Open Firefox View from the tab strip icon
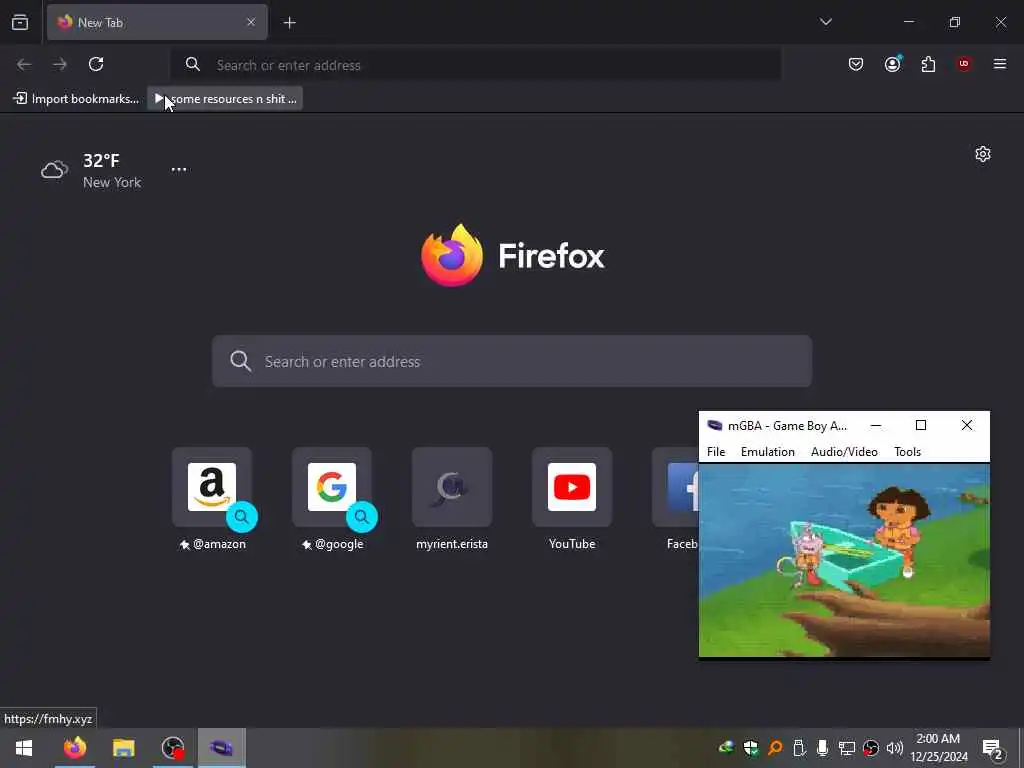Image resolution: width=1024 pixels, height=768 pixels. pyautogui.click(x=20, y=22)
